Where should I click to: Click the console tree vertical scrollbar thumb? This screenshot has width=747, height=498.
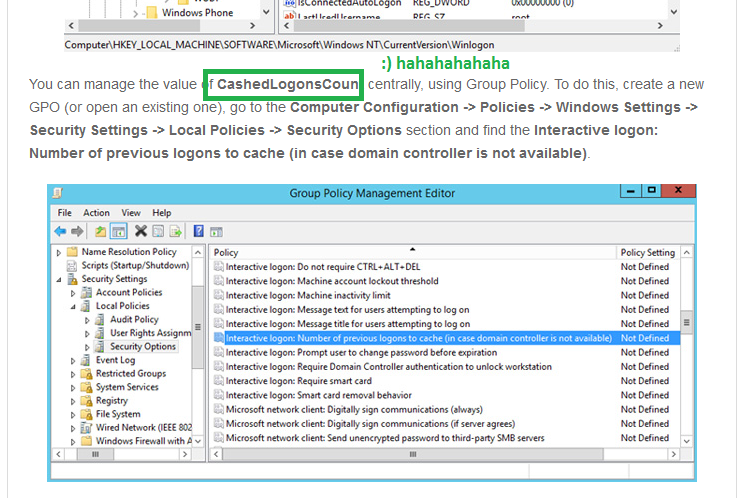point(198,327)
